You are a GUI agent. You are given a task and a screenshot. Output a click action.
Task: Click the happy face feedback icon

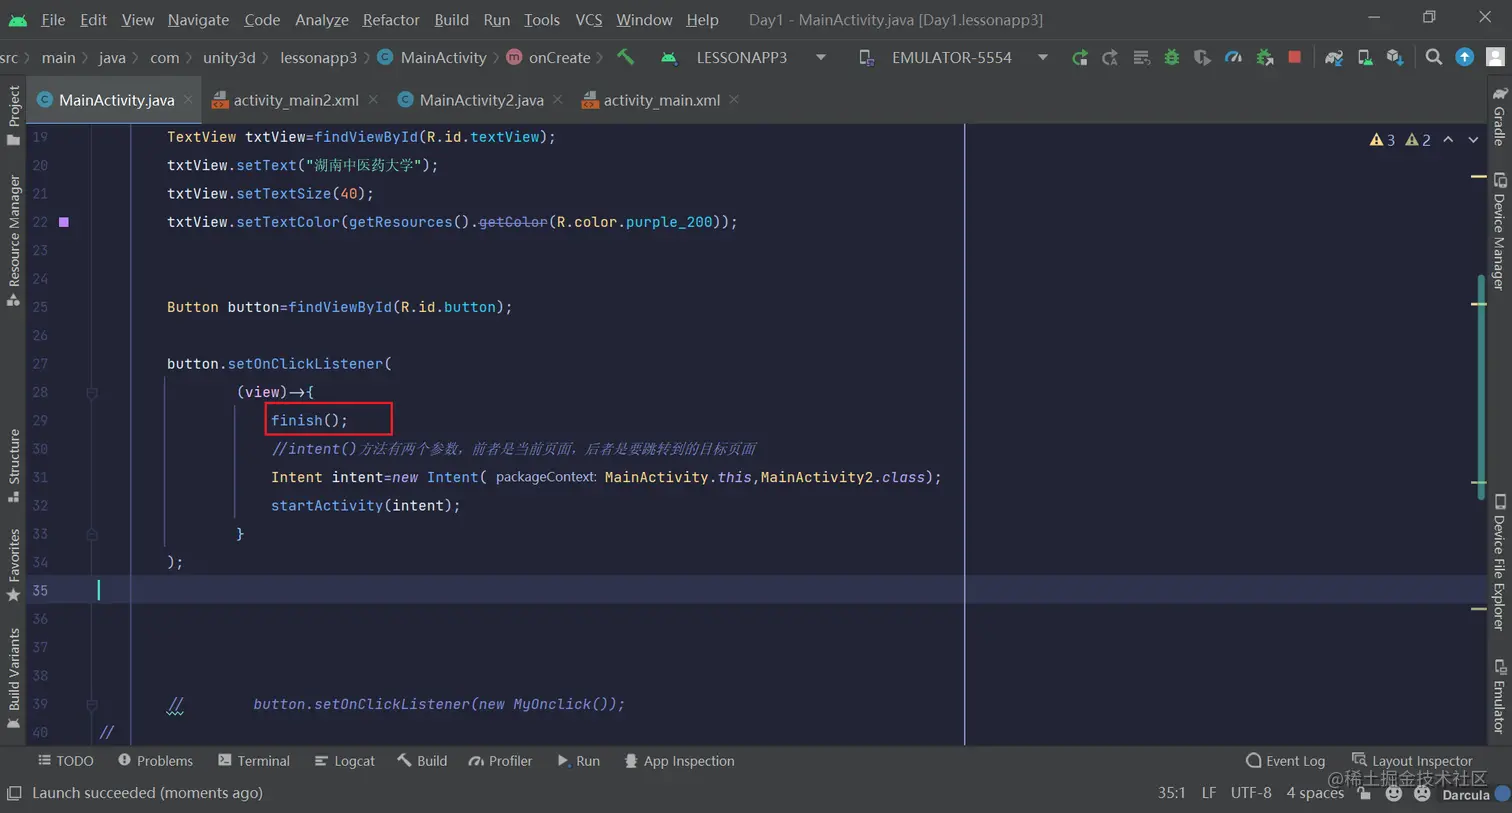point(1393,793)
